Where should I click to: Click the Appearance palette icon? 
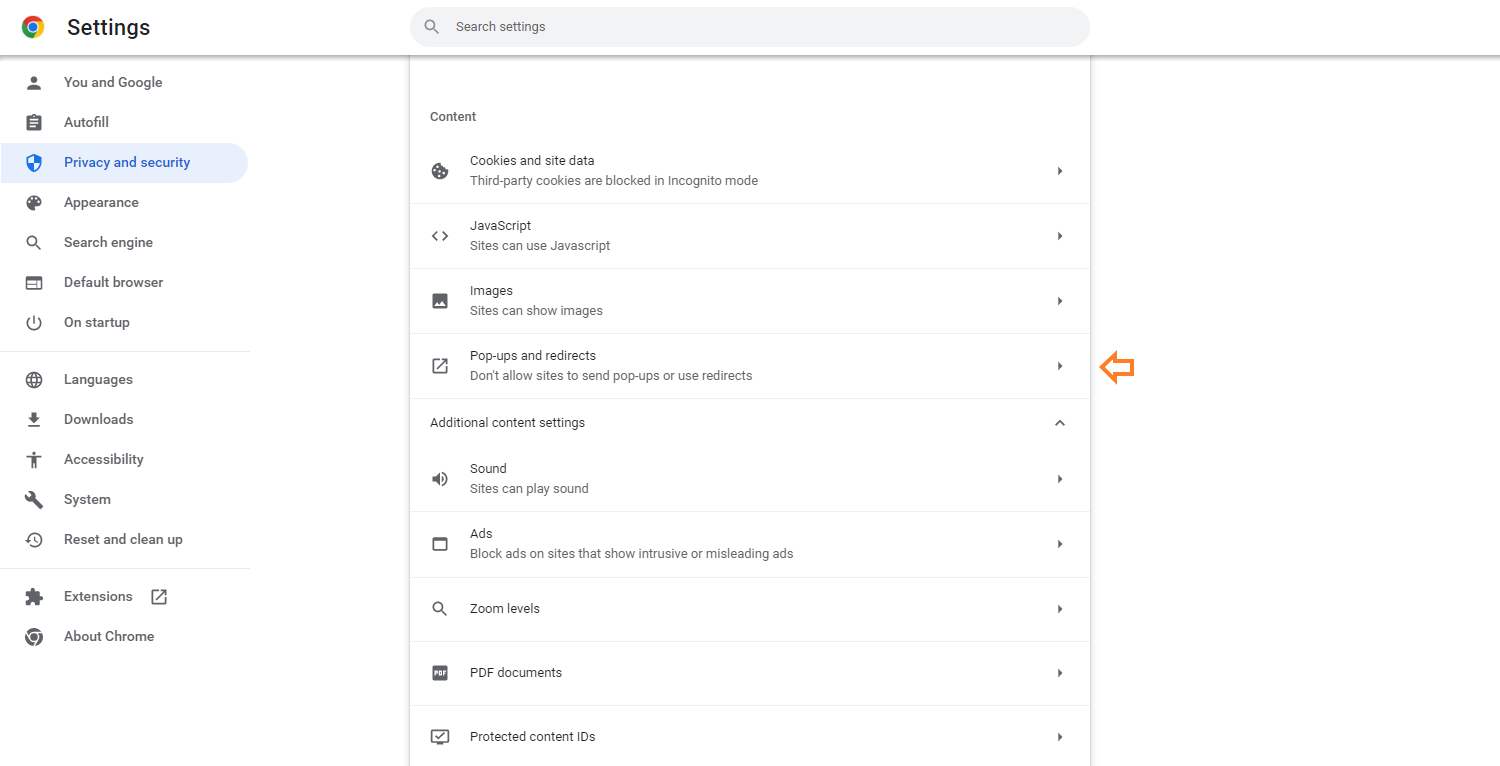[x=34, y=203]
